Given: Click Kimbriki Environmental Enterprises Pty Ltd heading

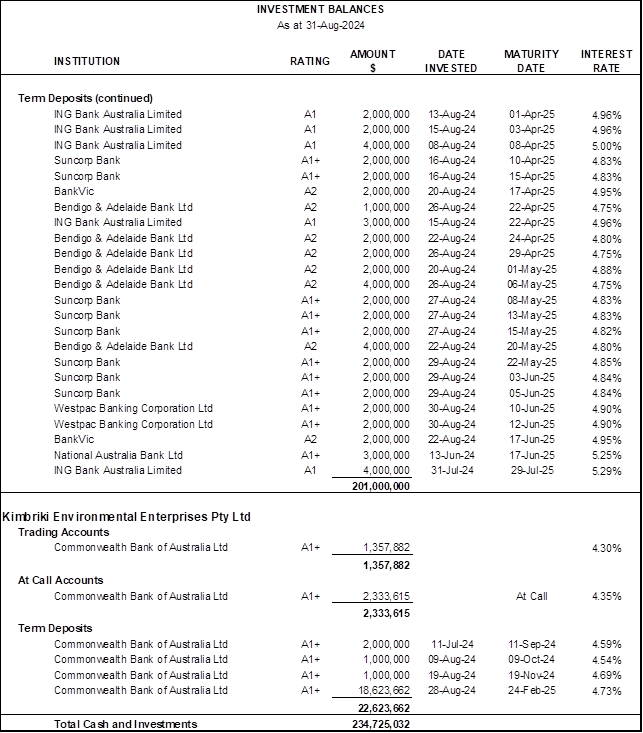Looking at the screenshot, I should point(127,517).
